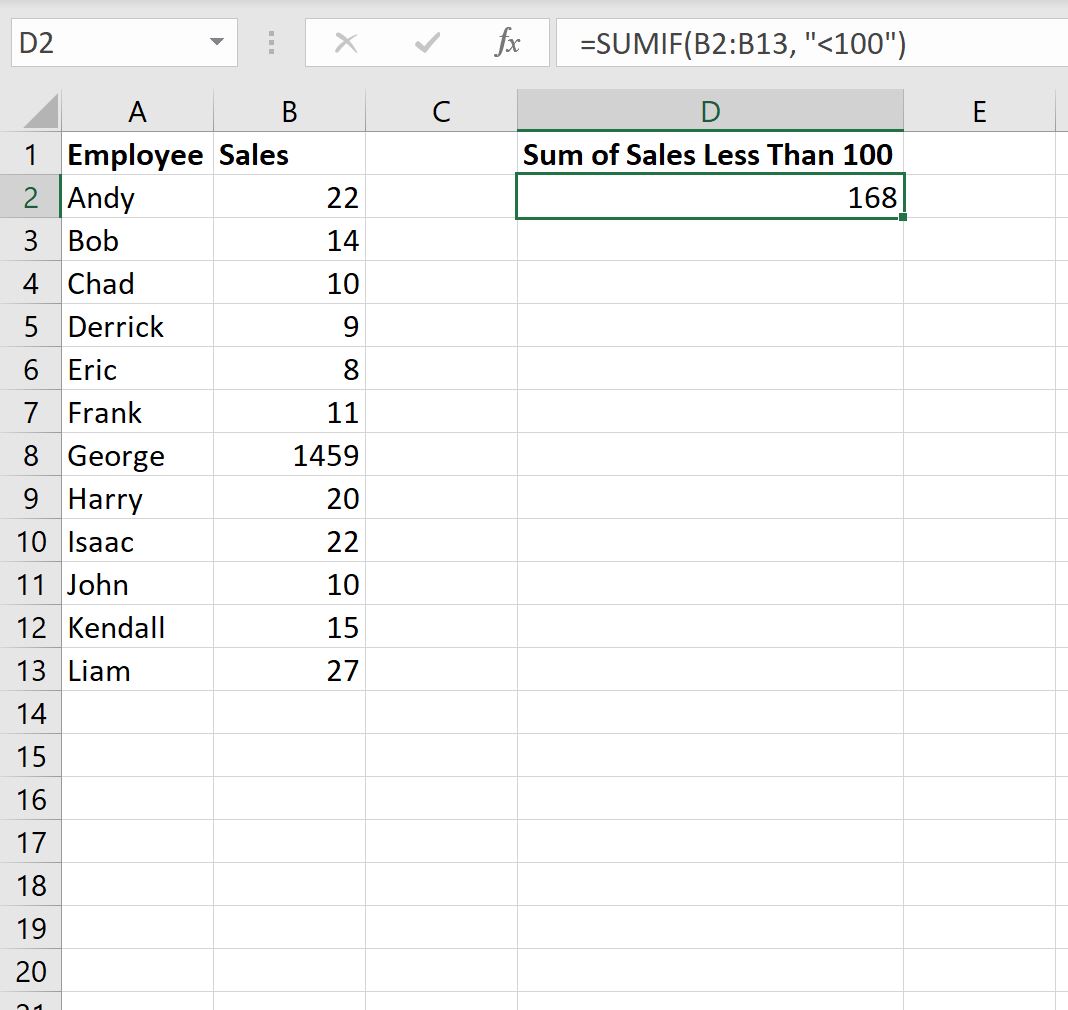The image size is (1068, 1010).
Task: Select empty cell E2
Action: coord(980,197)
